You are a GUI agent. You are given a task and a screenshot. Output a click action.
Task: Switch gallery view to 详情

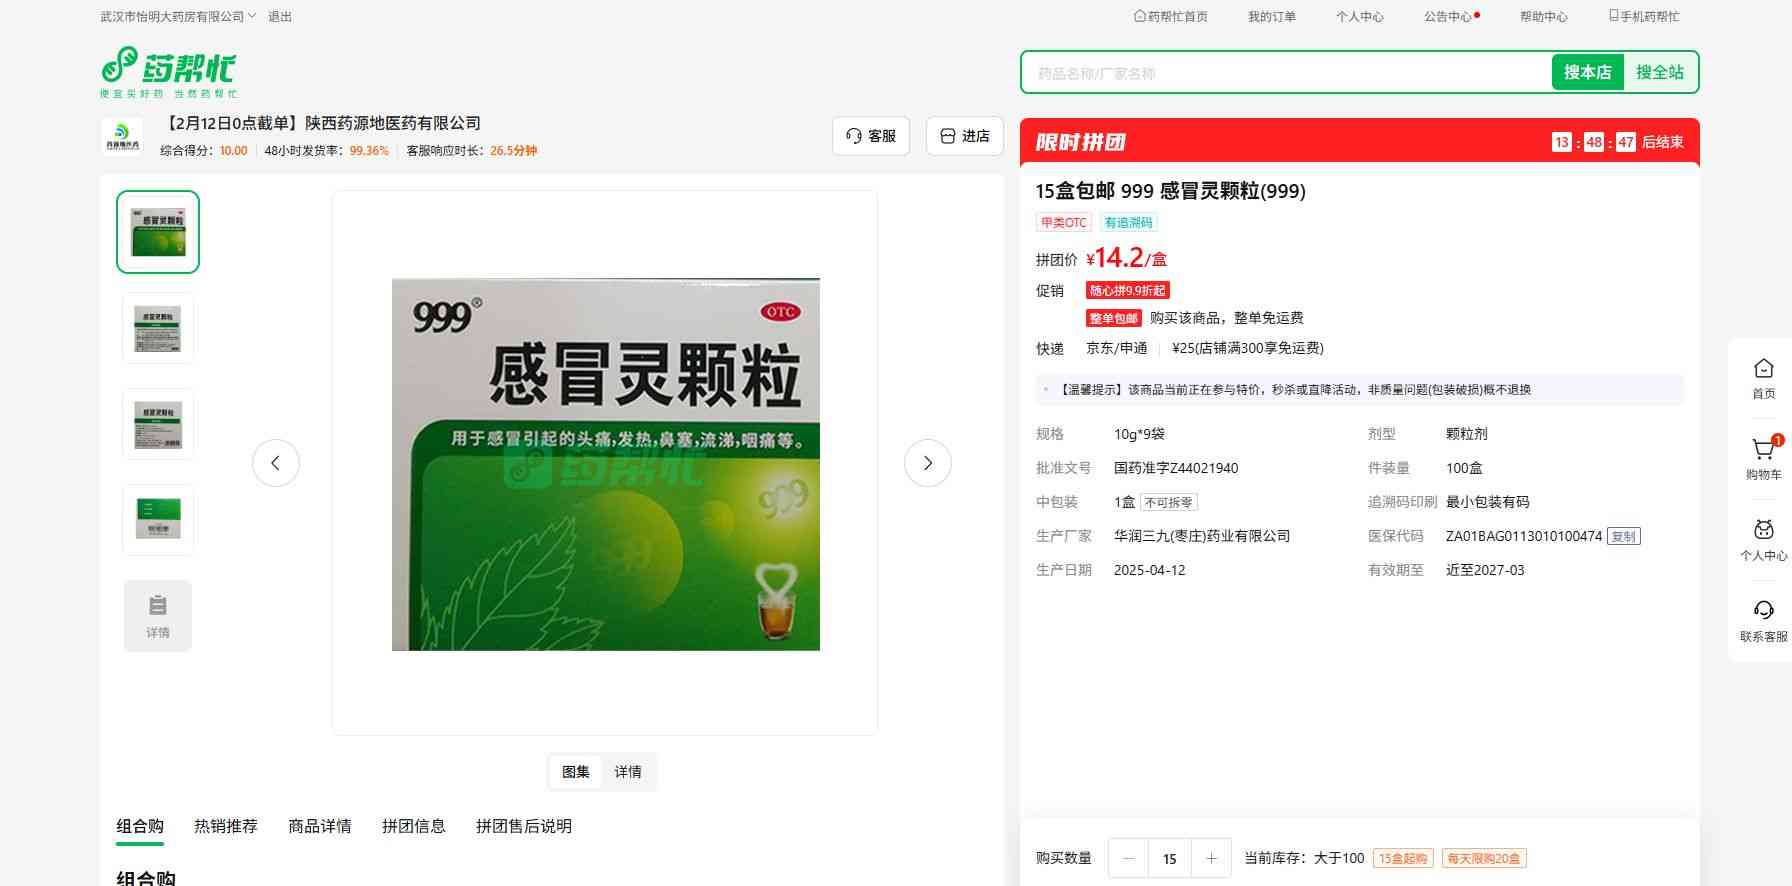(x=628, y=772)
